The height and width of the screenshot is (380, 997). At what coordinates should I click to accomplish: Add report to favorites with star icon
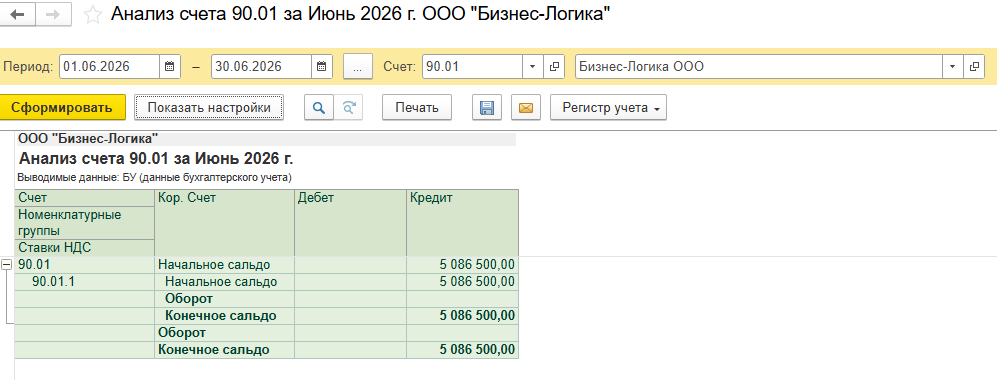pos(93,15)
